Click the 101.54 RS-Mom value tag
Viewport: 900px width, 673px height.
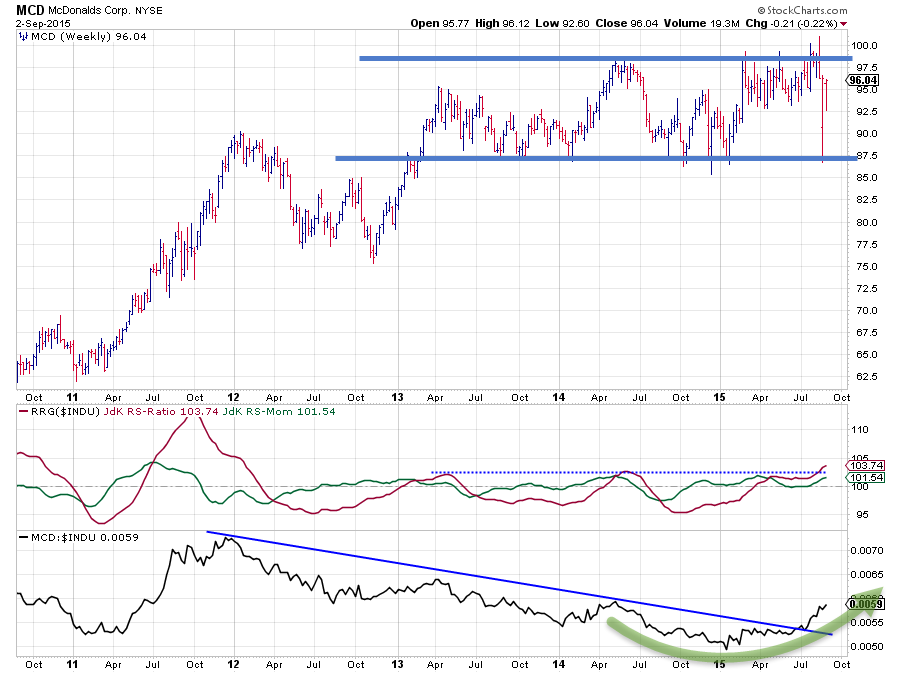(866, 478)
